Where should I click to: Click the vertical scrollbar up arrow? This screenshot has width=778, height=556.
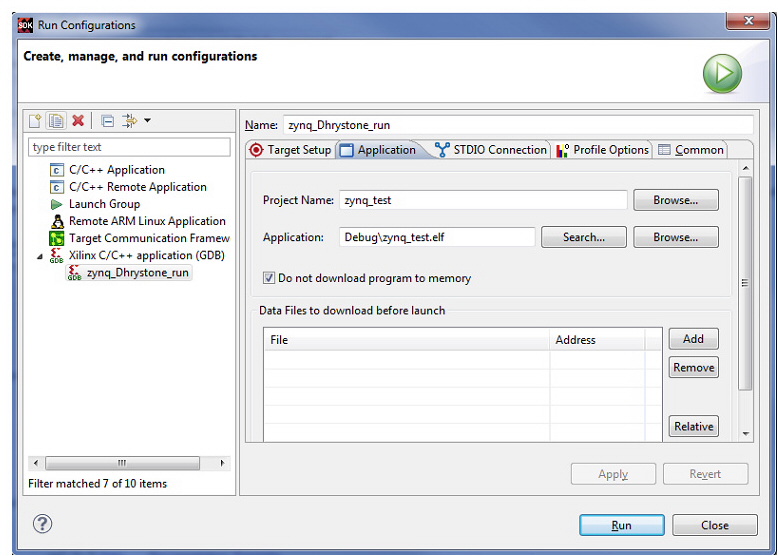click(745, 169)
